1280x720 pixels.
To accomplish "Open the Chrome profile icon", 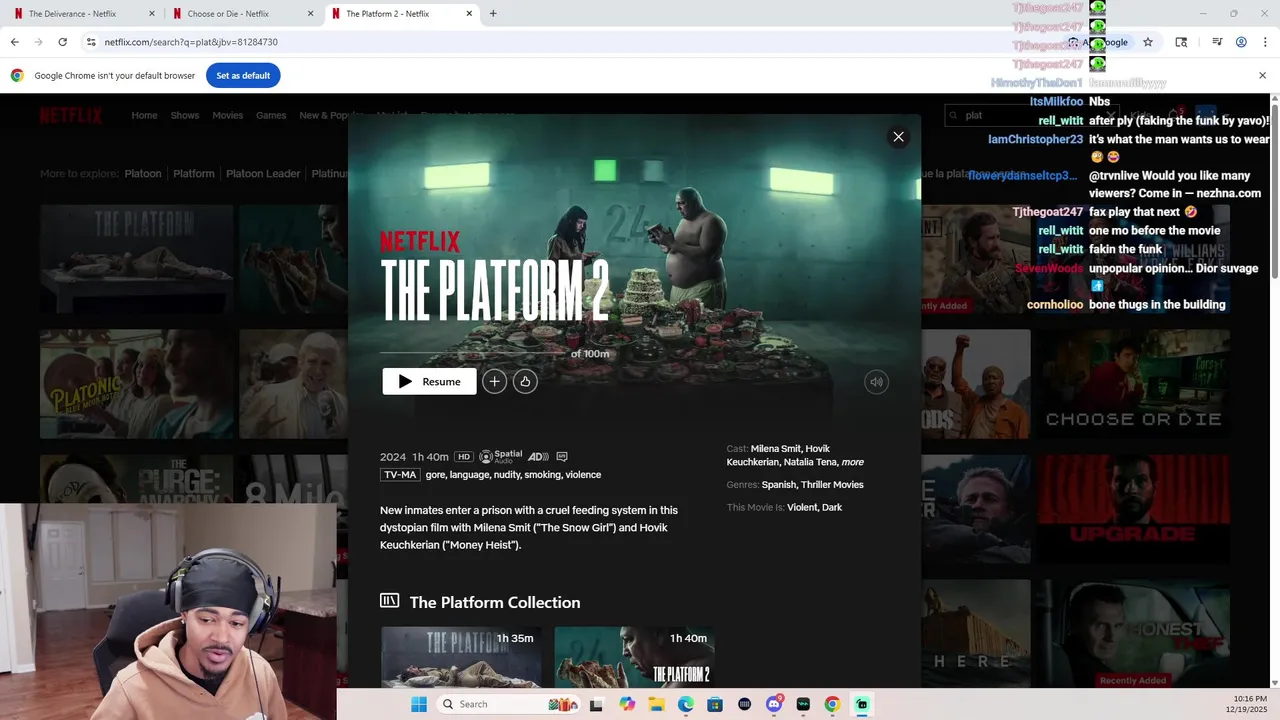I will [1241, 42].
